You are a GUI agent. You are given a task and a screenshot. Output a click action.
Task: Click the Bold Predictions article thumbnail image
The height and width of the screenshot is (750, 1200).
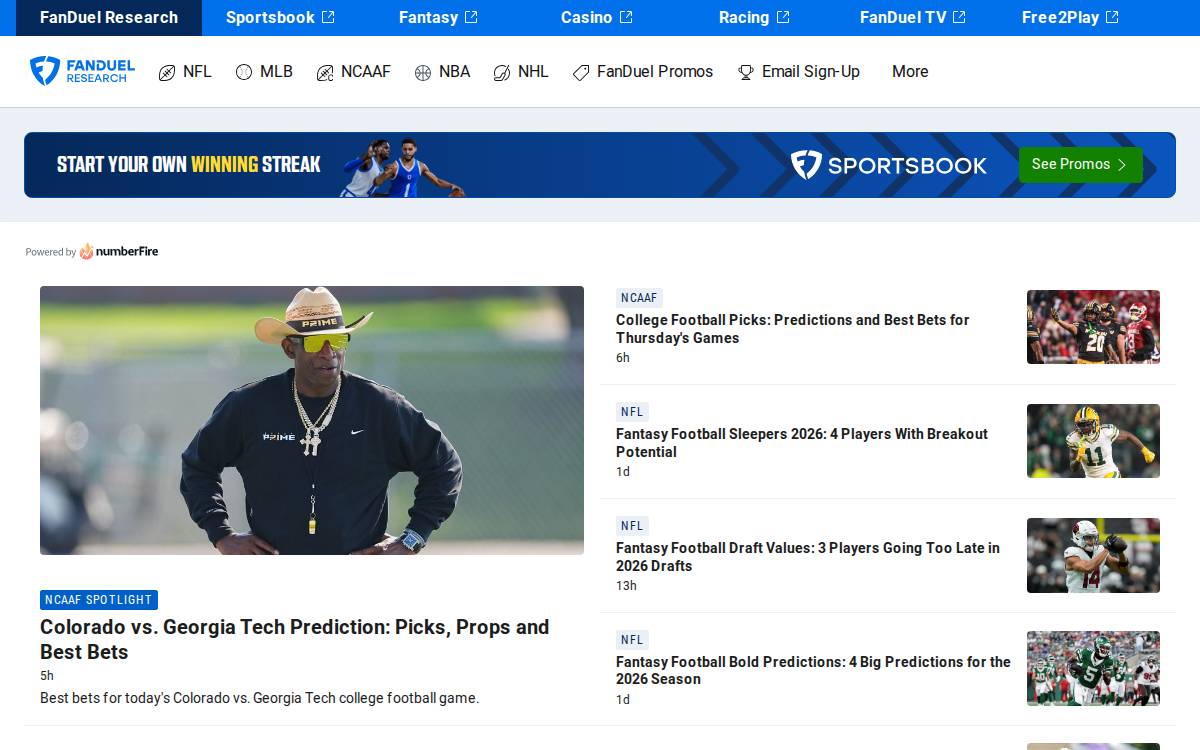click(1093, 668)
